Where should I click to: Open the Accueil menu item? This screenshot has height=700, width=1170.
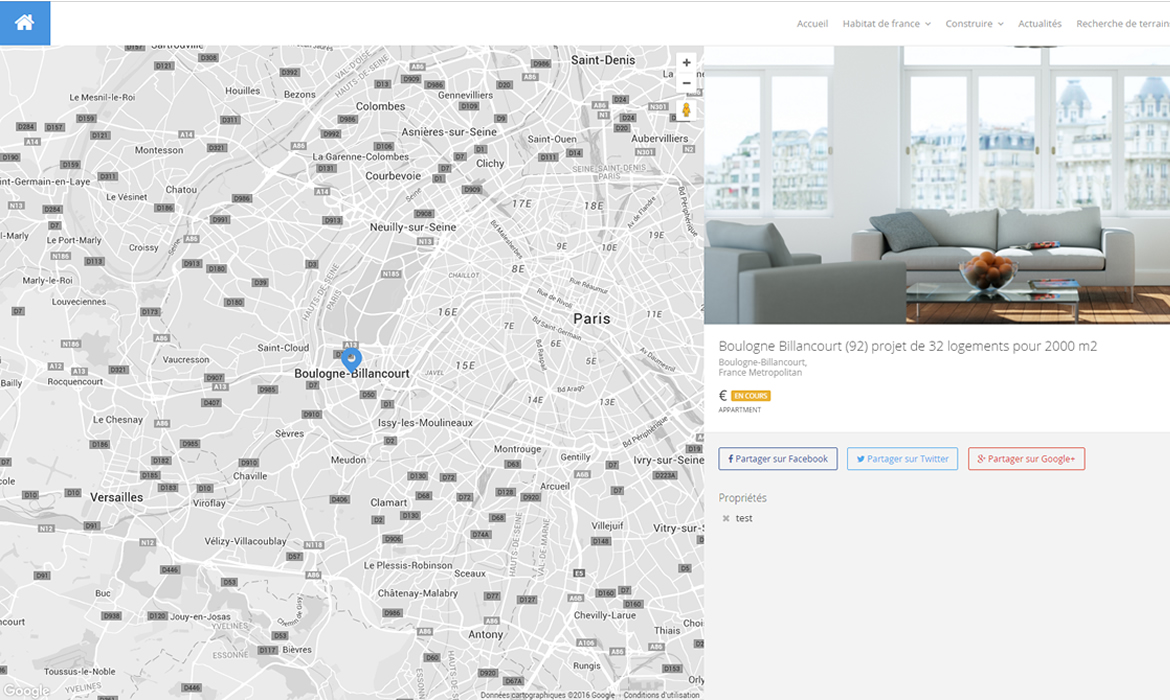(x=812, y=24)
